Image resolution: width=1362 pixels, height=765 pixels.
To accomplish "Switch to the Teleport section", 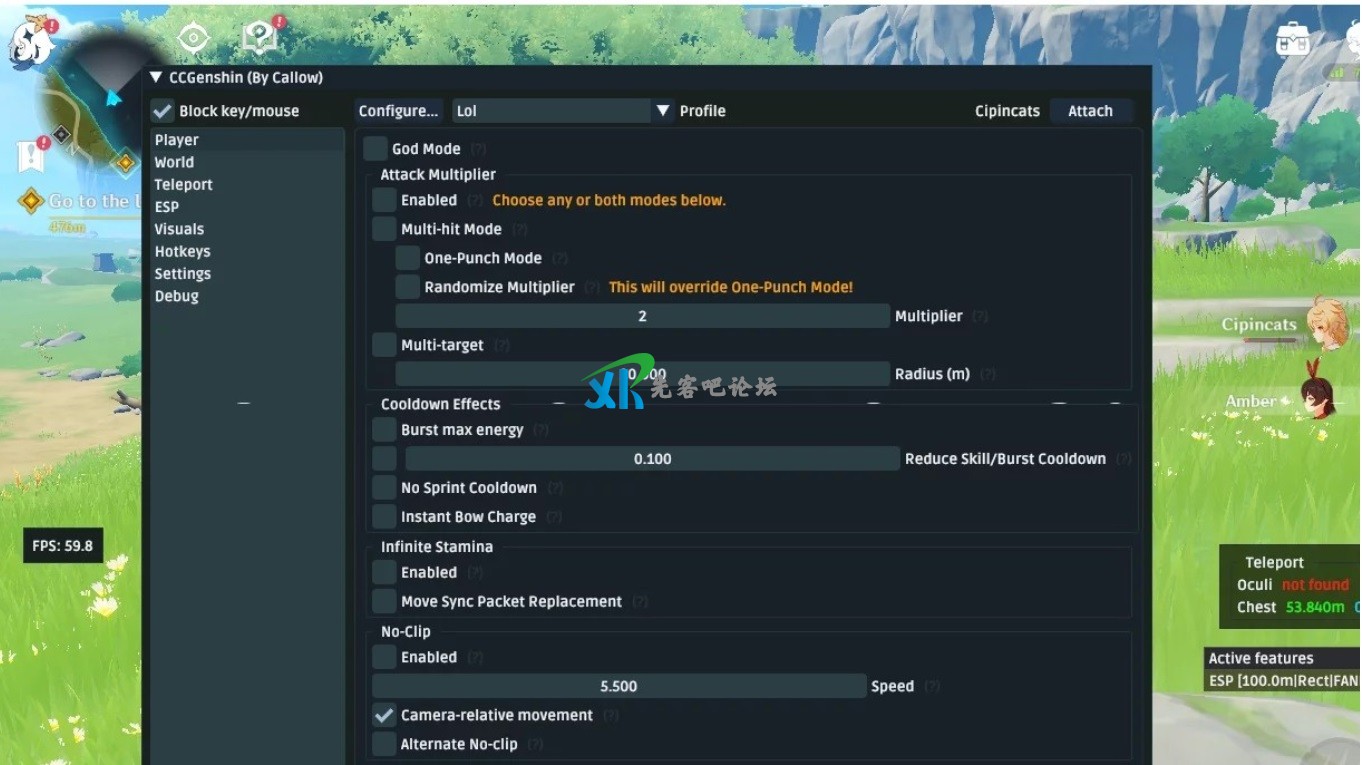I will (184, 185).
